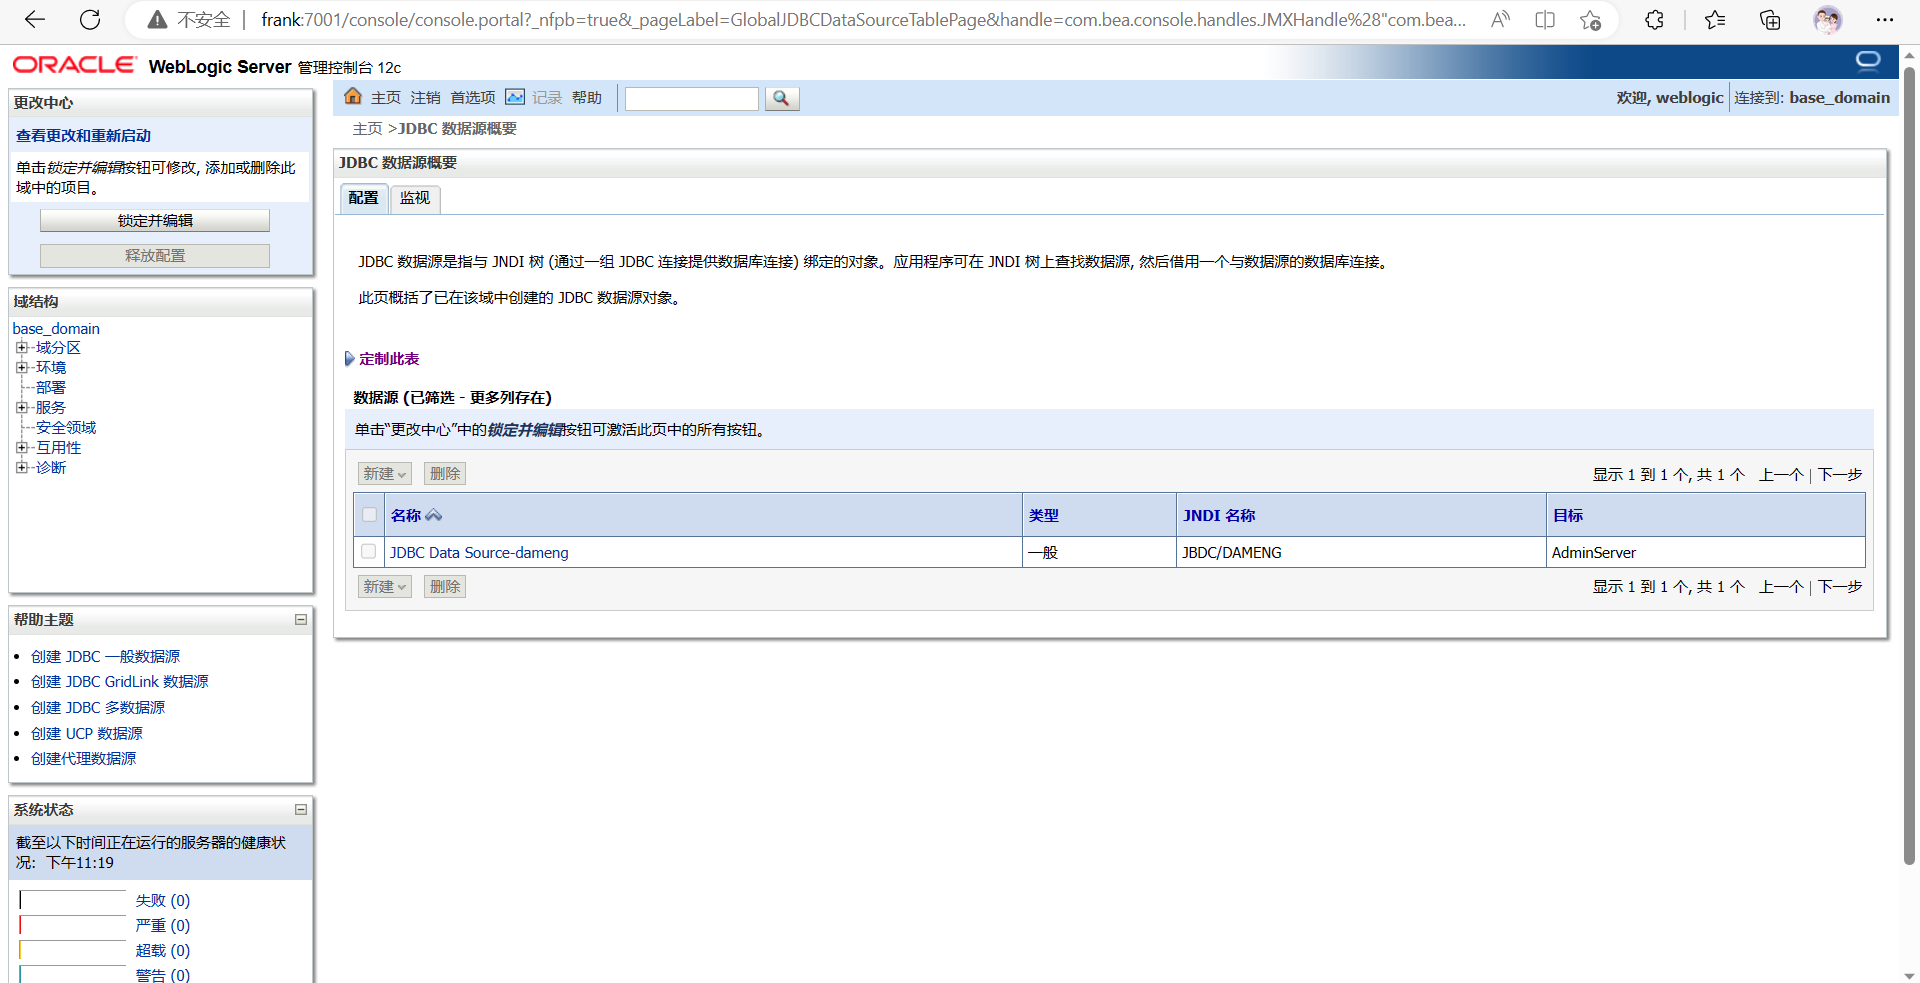Open the browser profile avatar

[x=1828, y=20]
